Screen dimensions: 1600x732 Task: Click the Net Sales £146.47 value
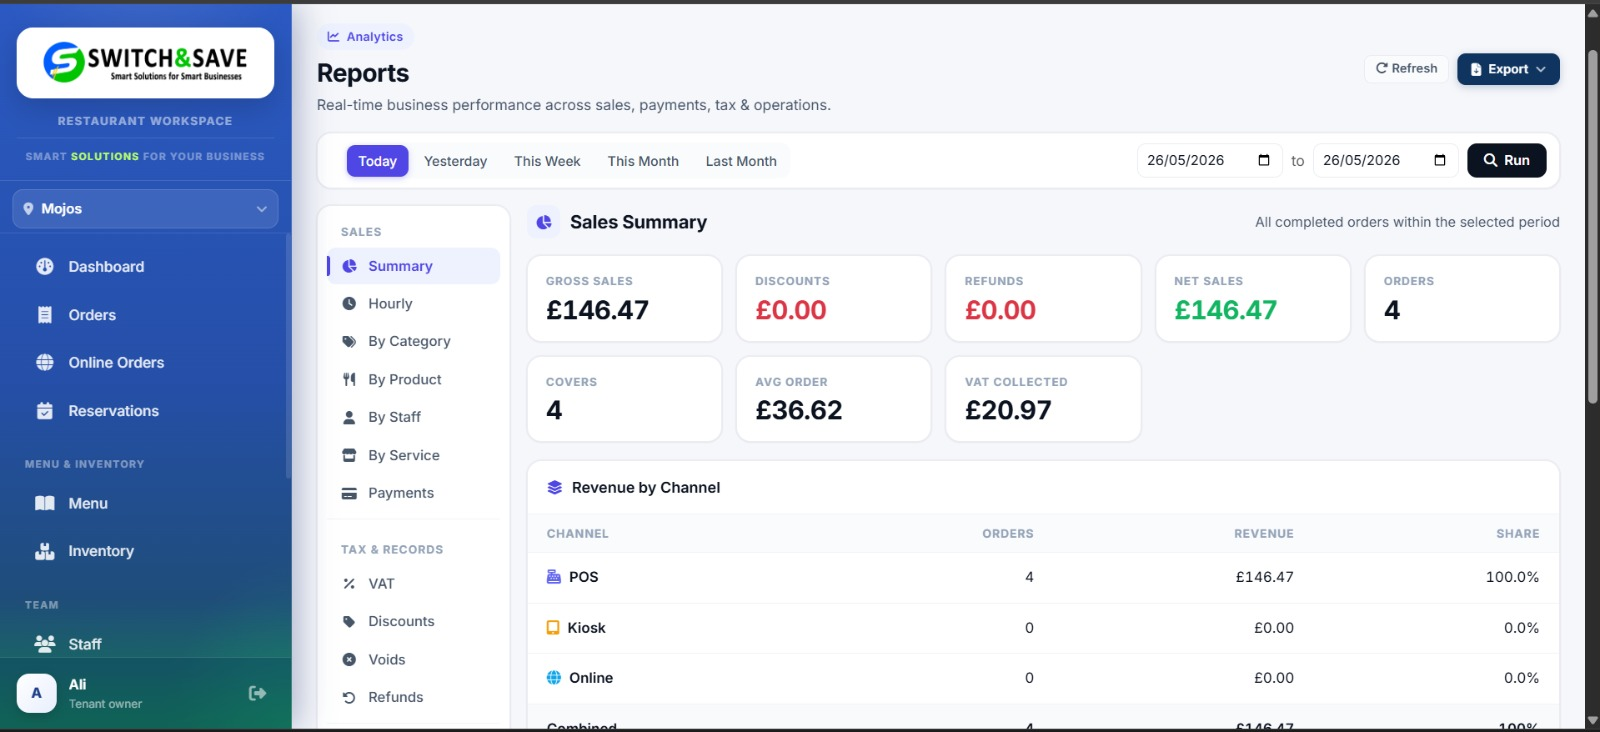[1225, 310]
